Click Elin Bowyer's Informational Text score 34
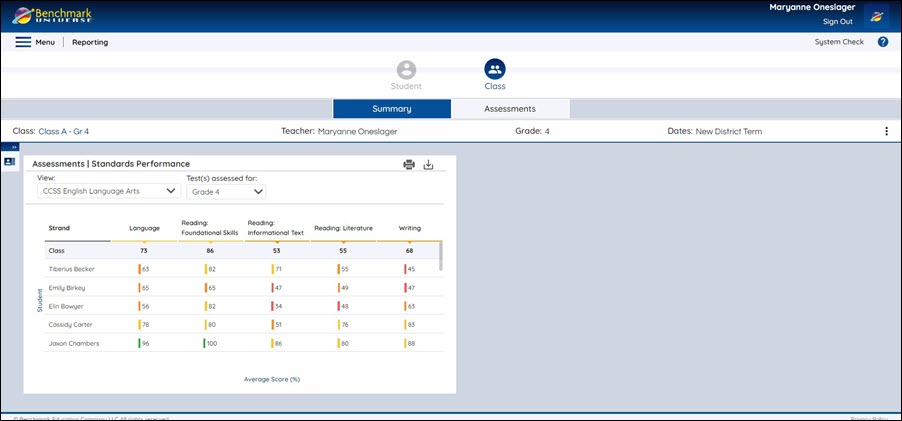Screen dimensions: 902x421 click(x=277, y=307)
